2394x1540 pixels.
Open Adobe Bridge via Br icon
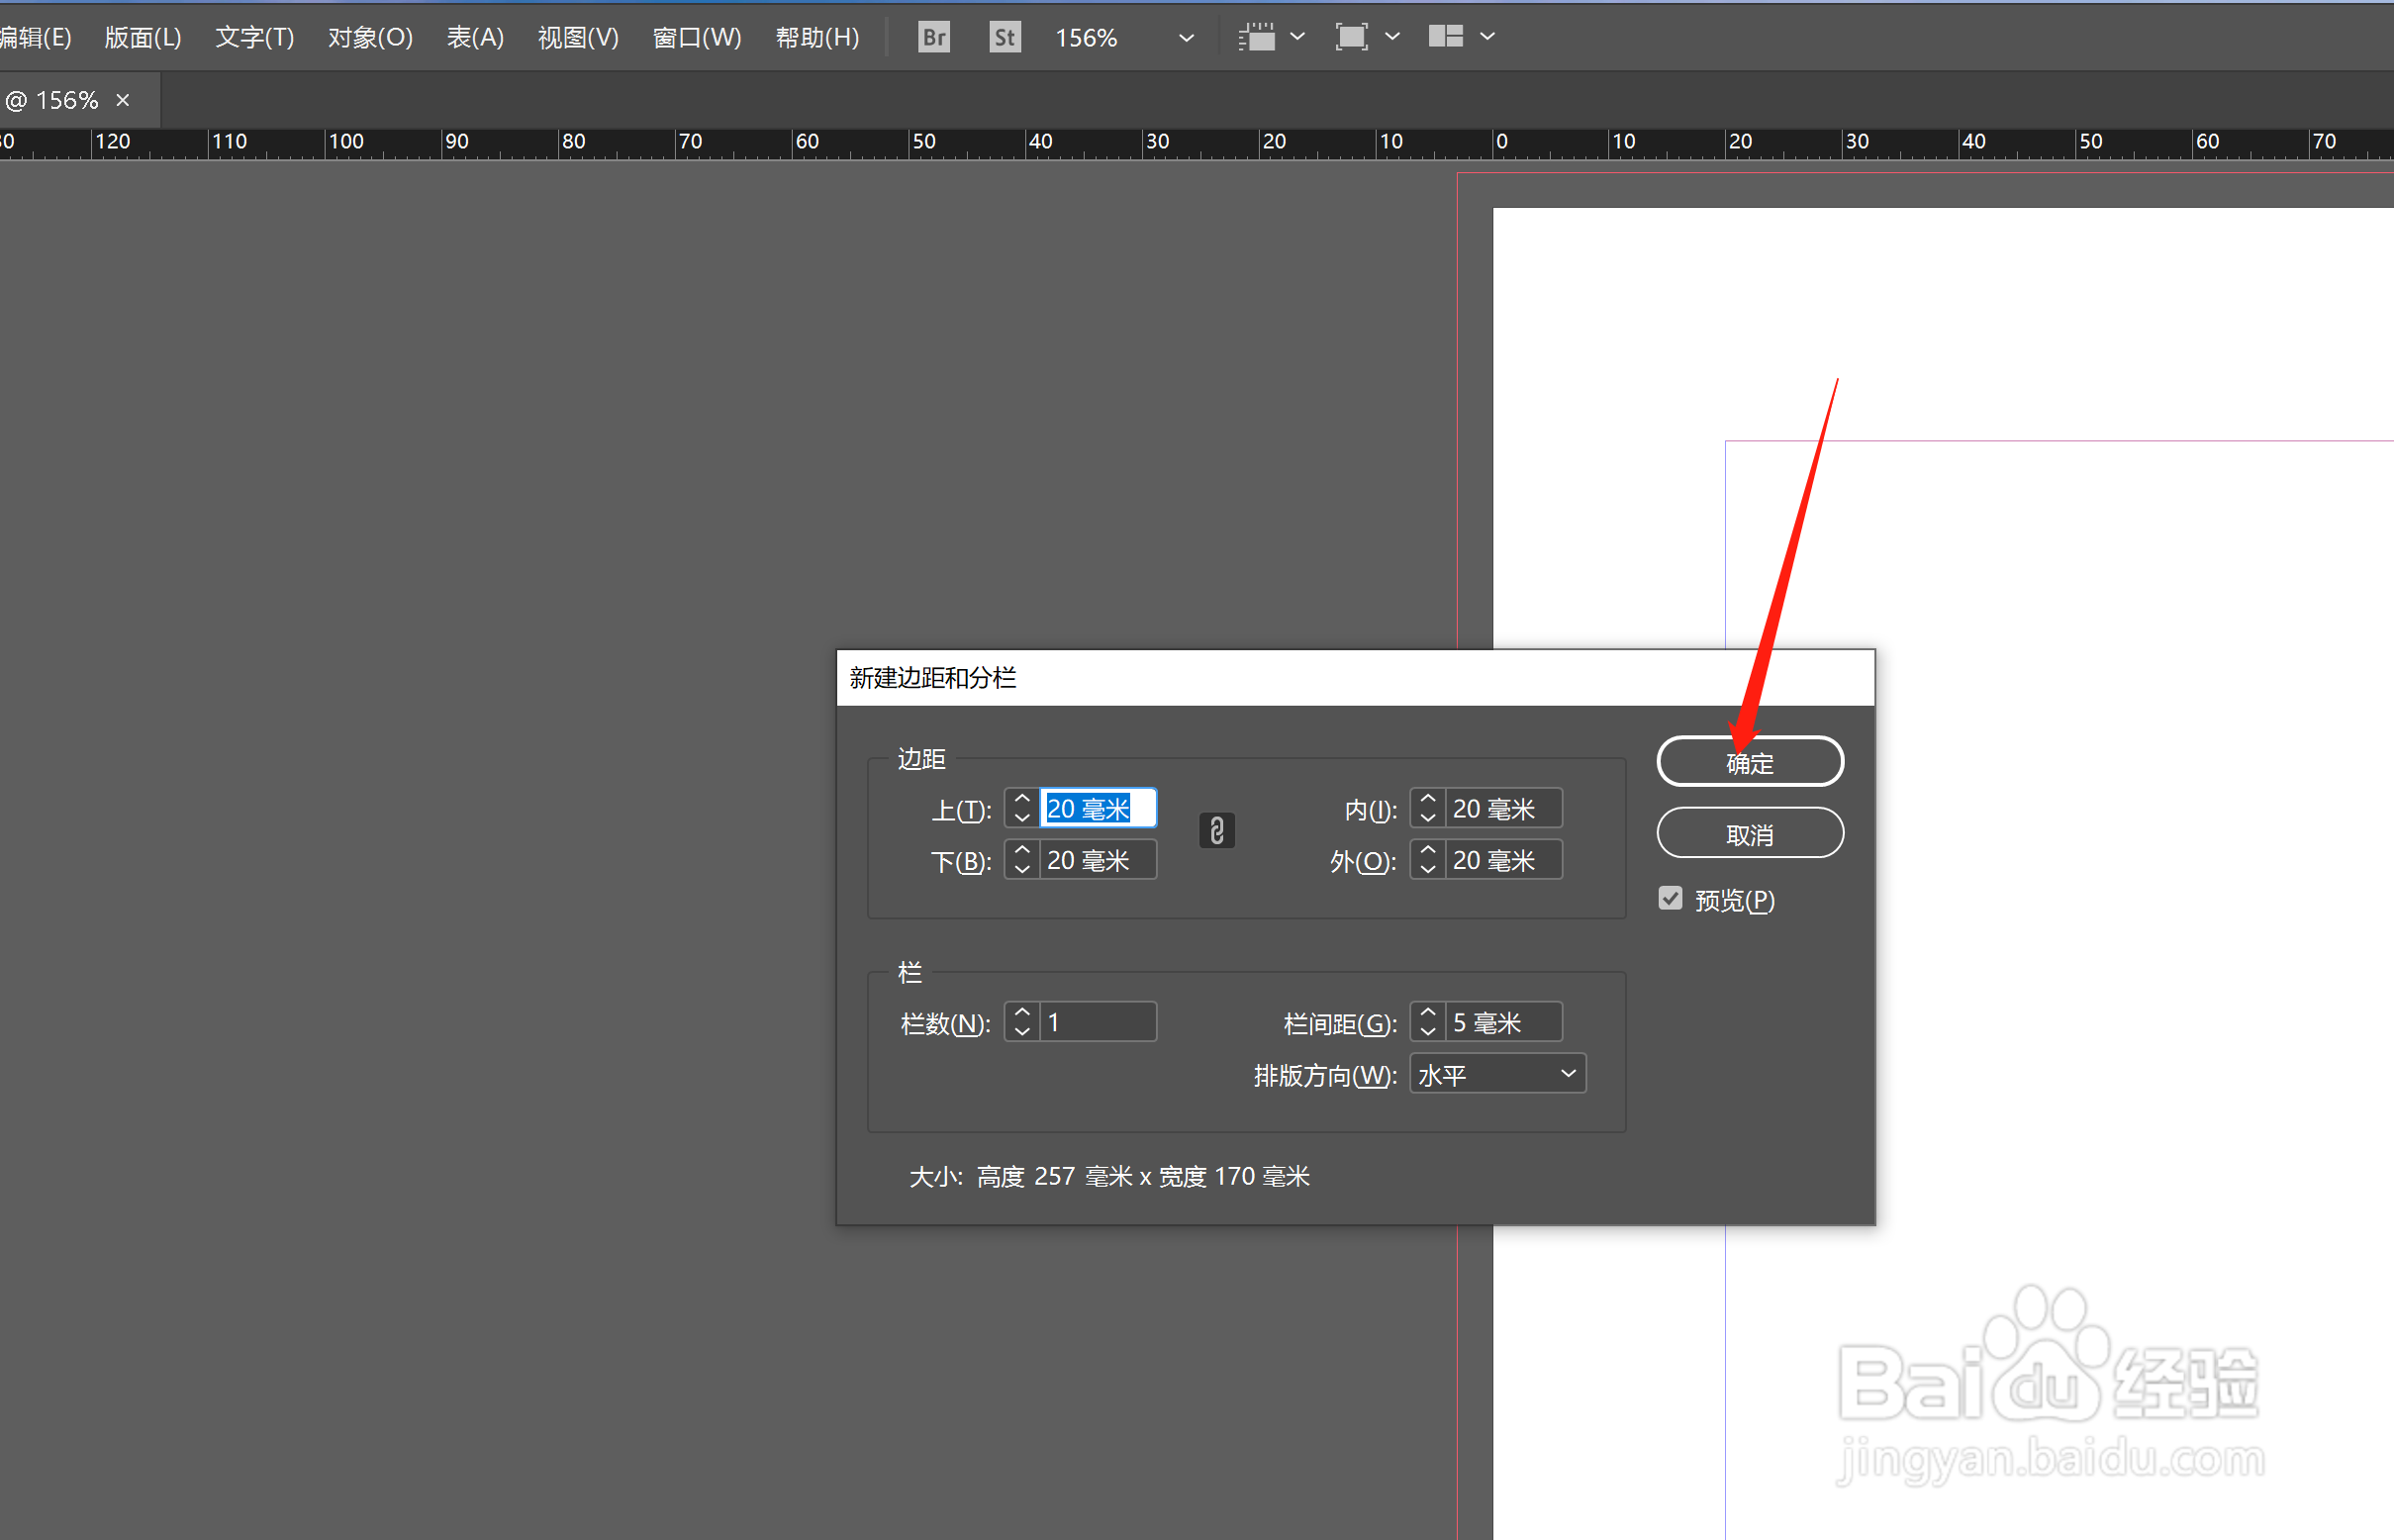(933, 37)
